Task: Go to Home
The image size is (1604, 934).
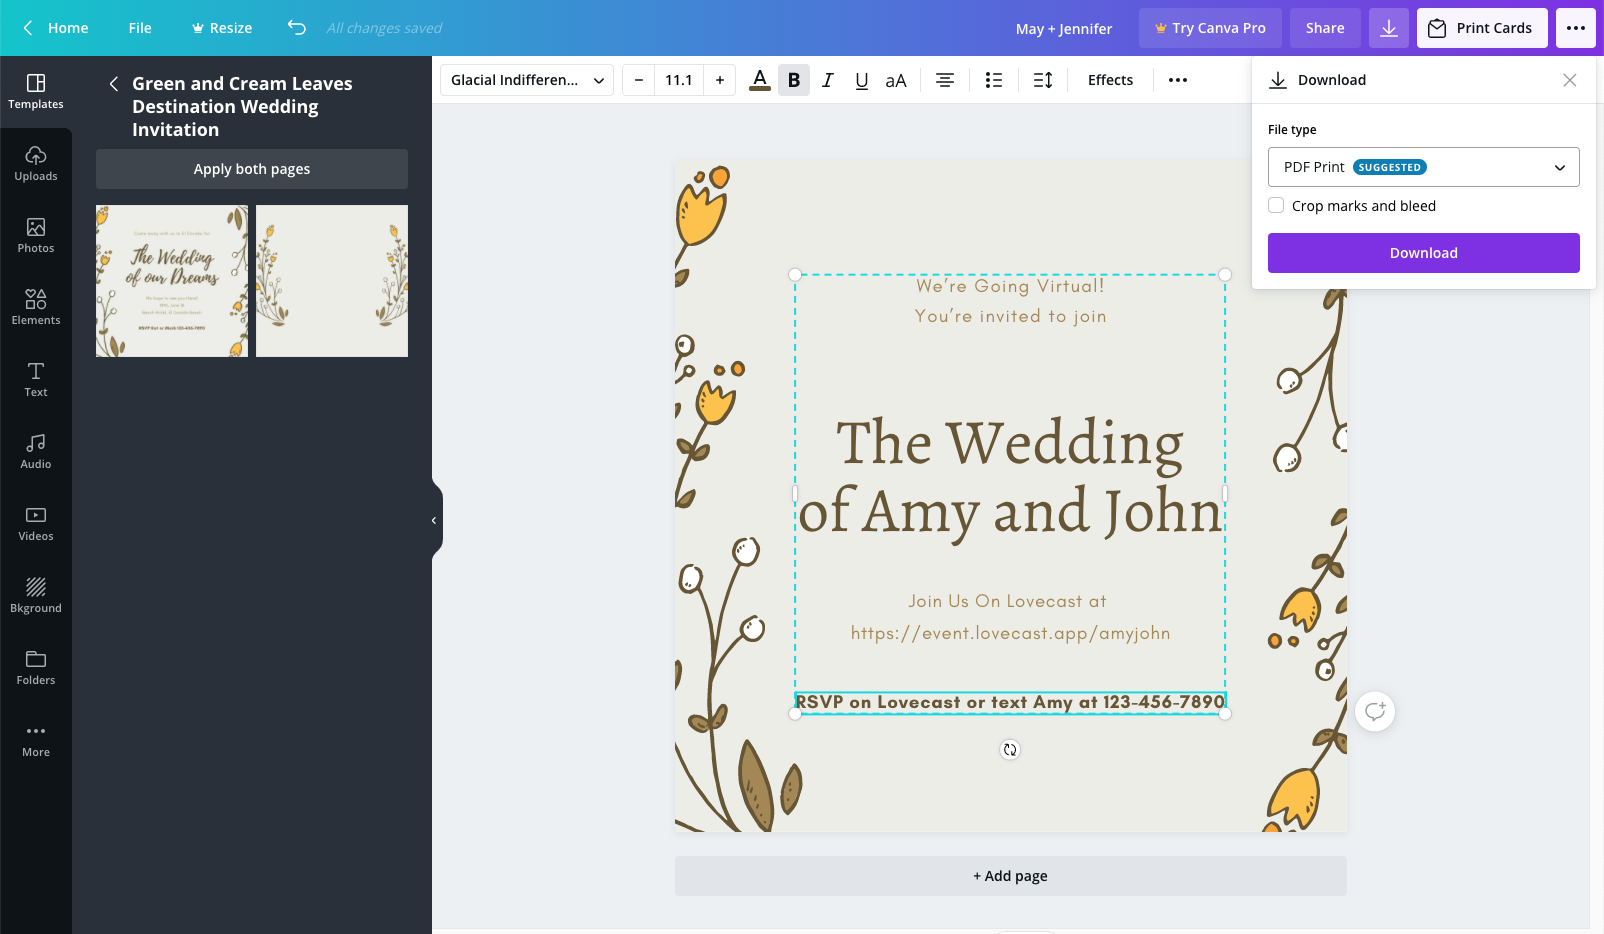Action: tap(56, 28)
